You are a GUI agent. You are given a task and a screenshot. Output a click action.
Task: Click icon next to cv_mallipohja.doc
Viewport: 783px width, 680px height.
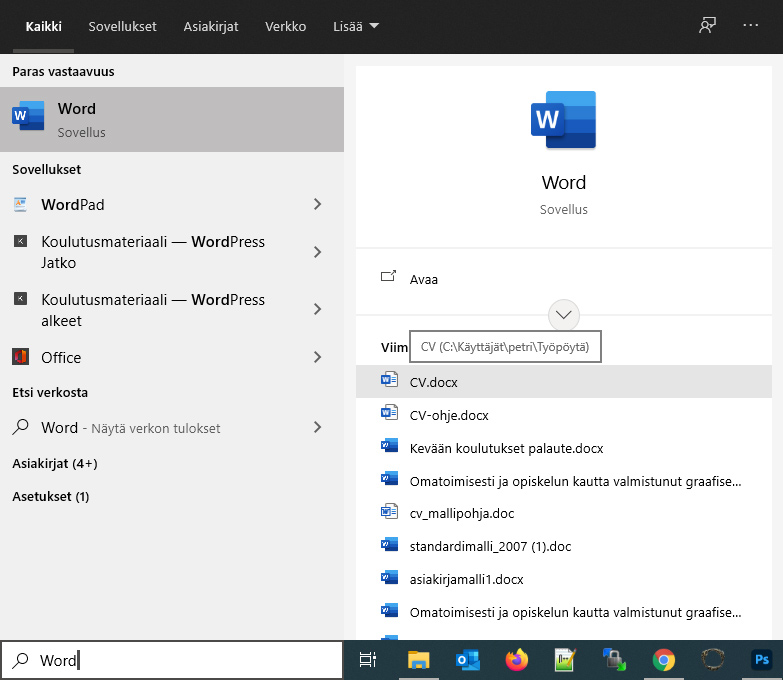[x=389, y=511]
